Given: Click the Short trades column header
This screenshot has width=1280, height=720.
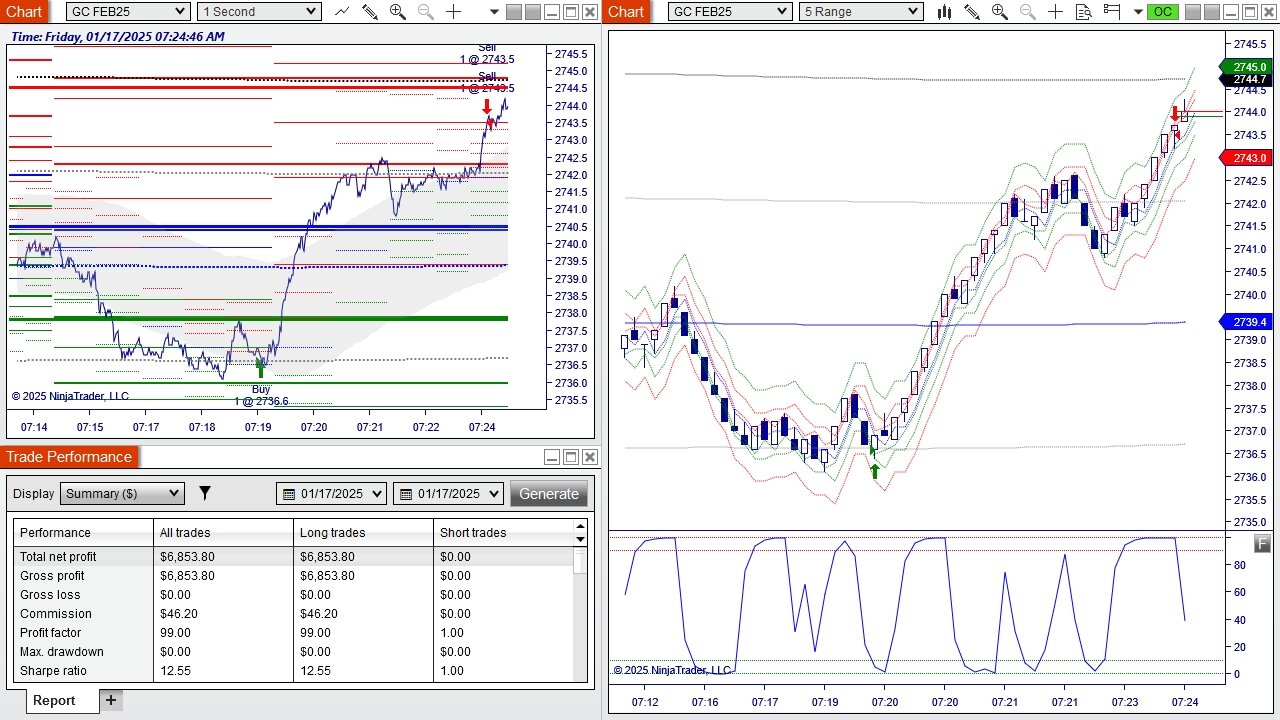Looking at the screenshot, I should point(503,533).
